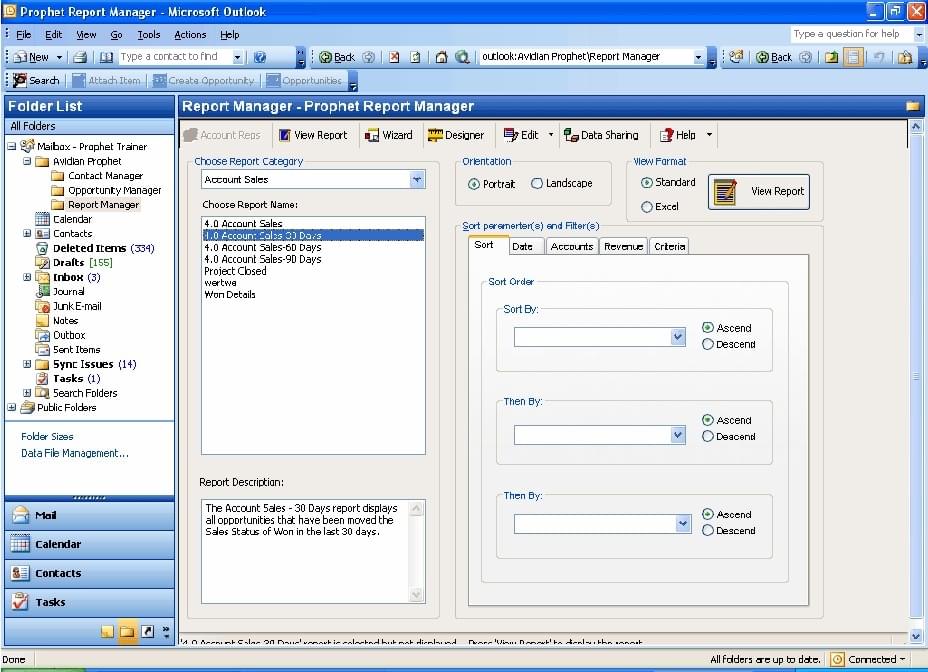Click the Report Description scrollbar down arrow

coord(416,595)
